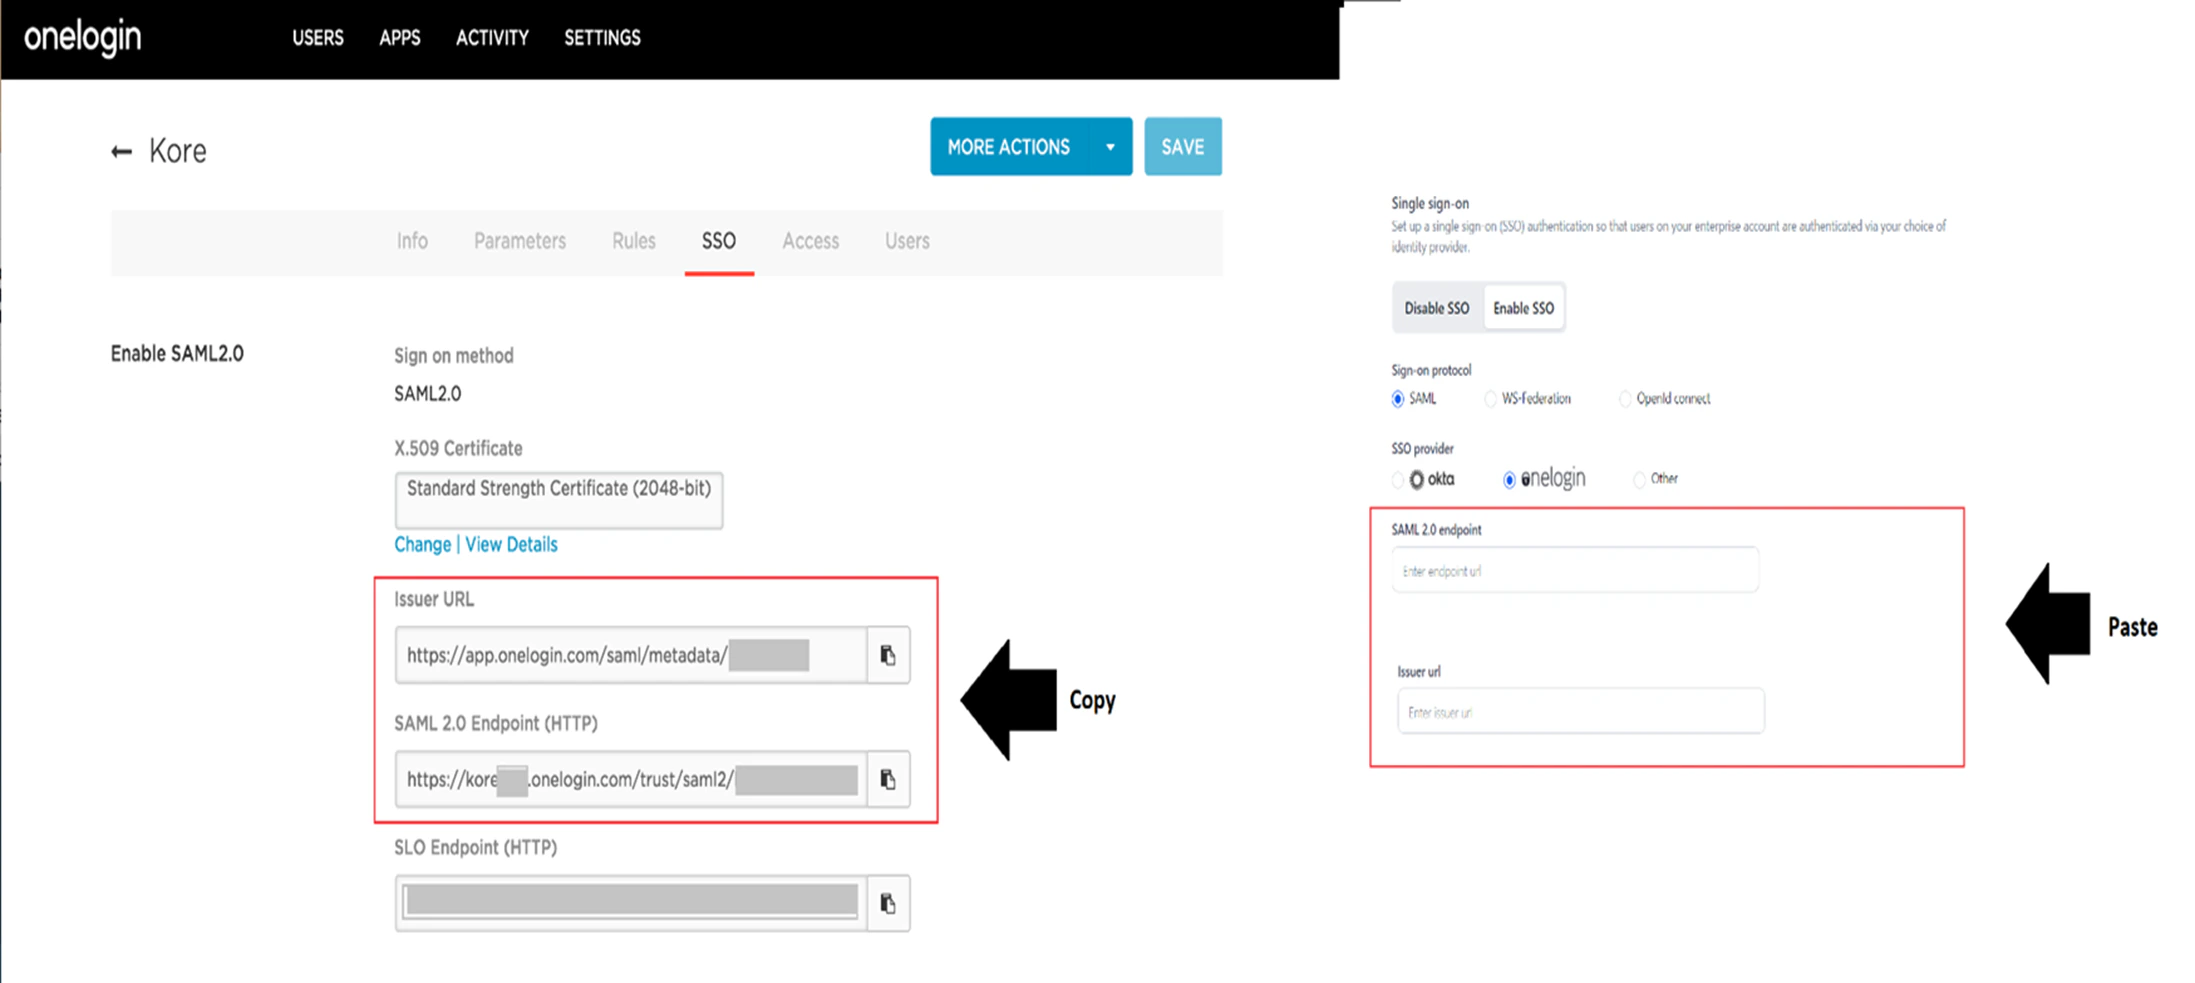Open the MORE ACTIONS dropdown
Viewport: 2195px width, 983px height.
point(1007,146)
